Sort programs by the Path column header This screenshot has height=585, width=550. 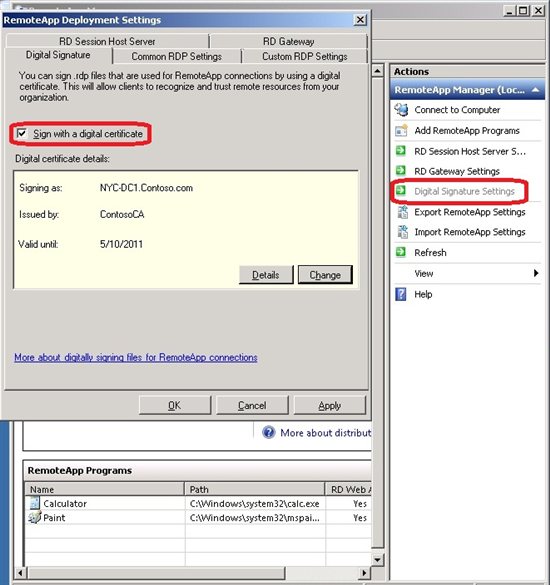pyautogui.click(x=255, y=489)
